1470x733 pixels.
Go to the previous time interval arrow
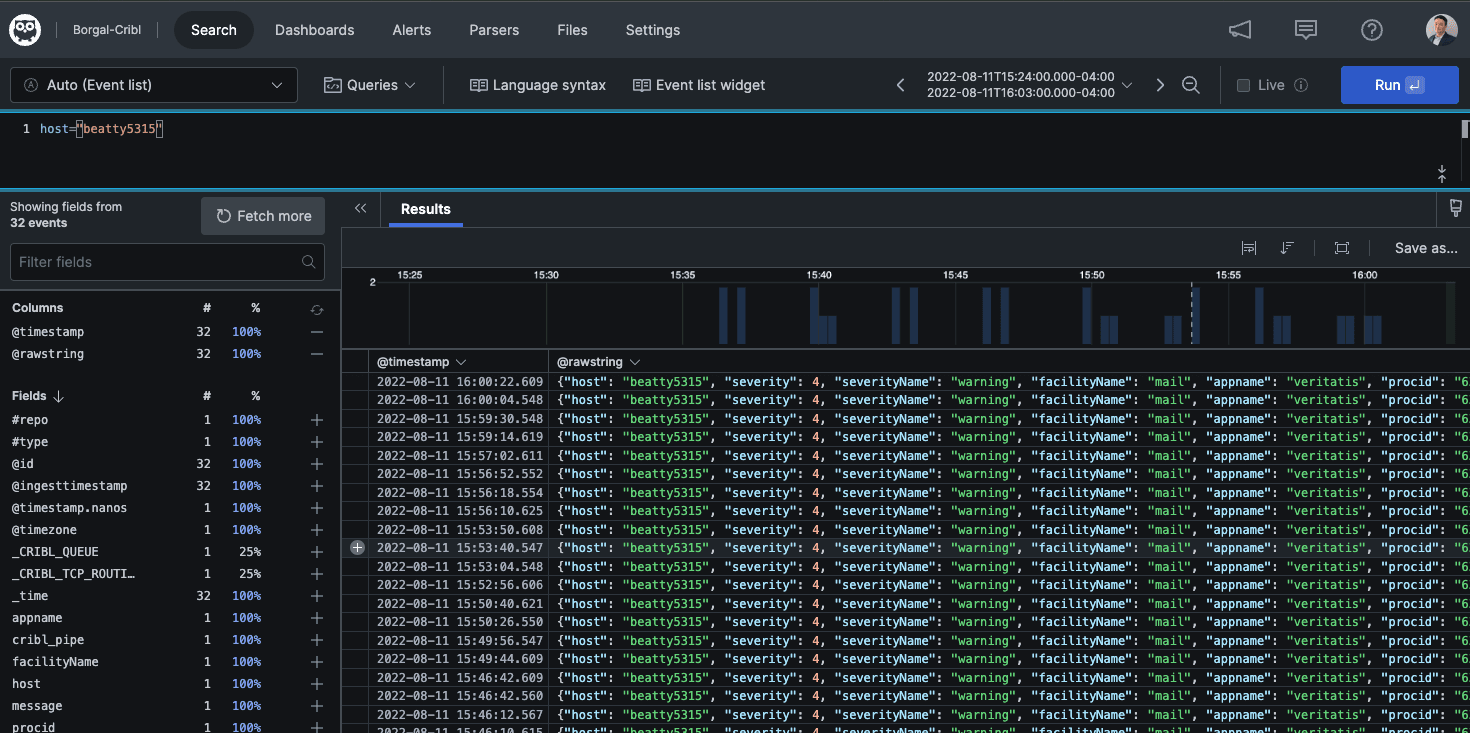(900, 85)
